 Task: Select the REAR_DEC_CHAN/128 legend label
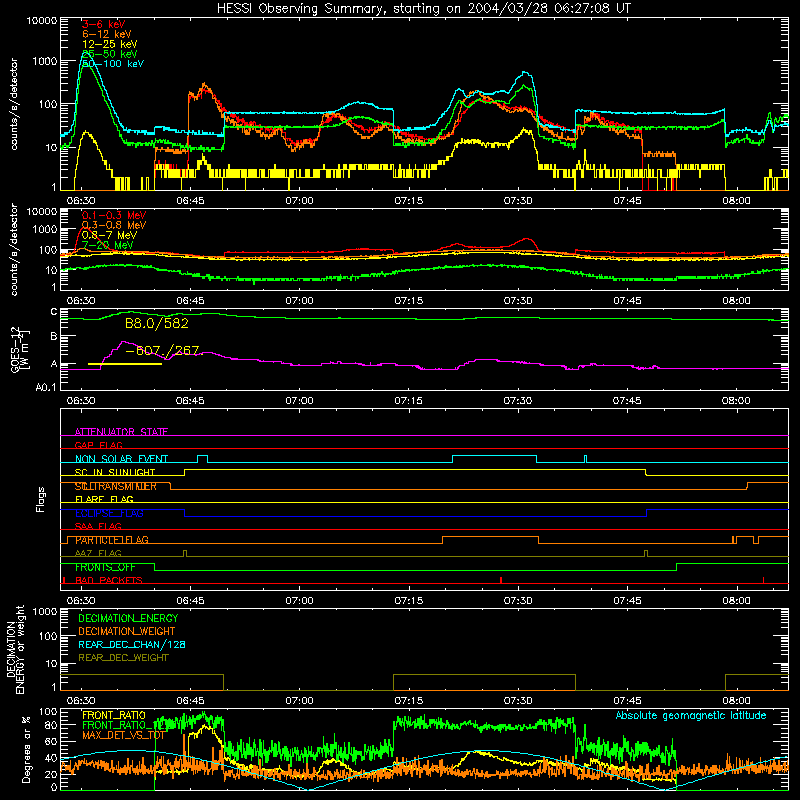tap(132, 644)
